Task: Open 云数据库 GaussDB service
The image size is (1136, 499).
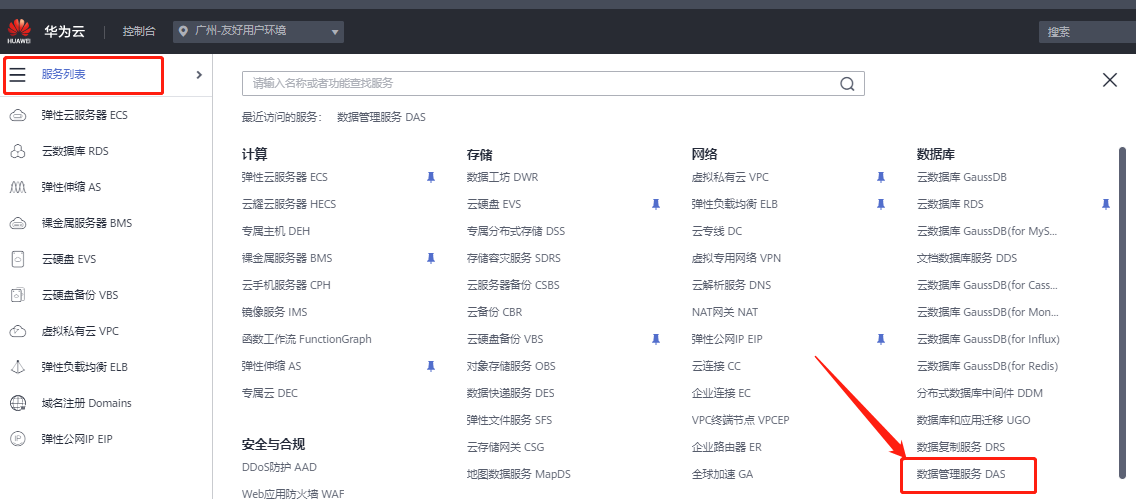Action: click(961, 177)
